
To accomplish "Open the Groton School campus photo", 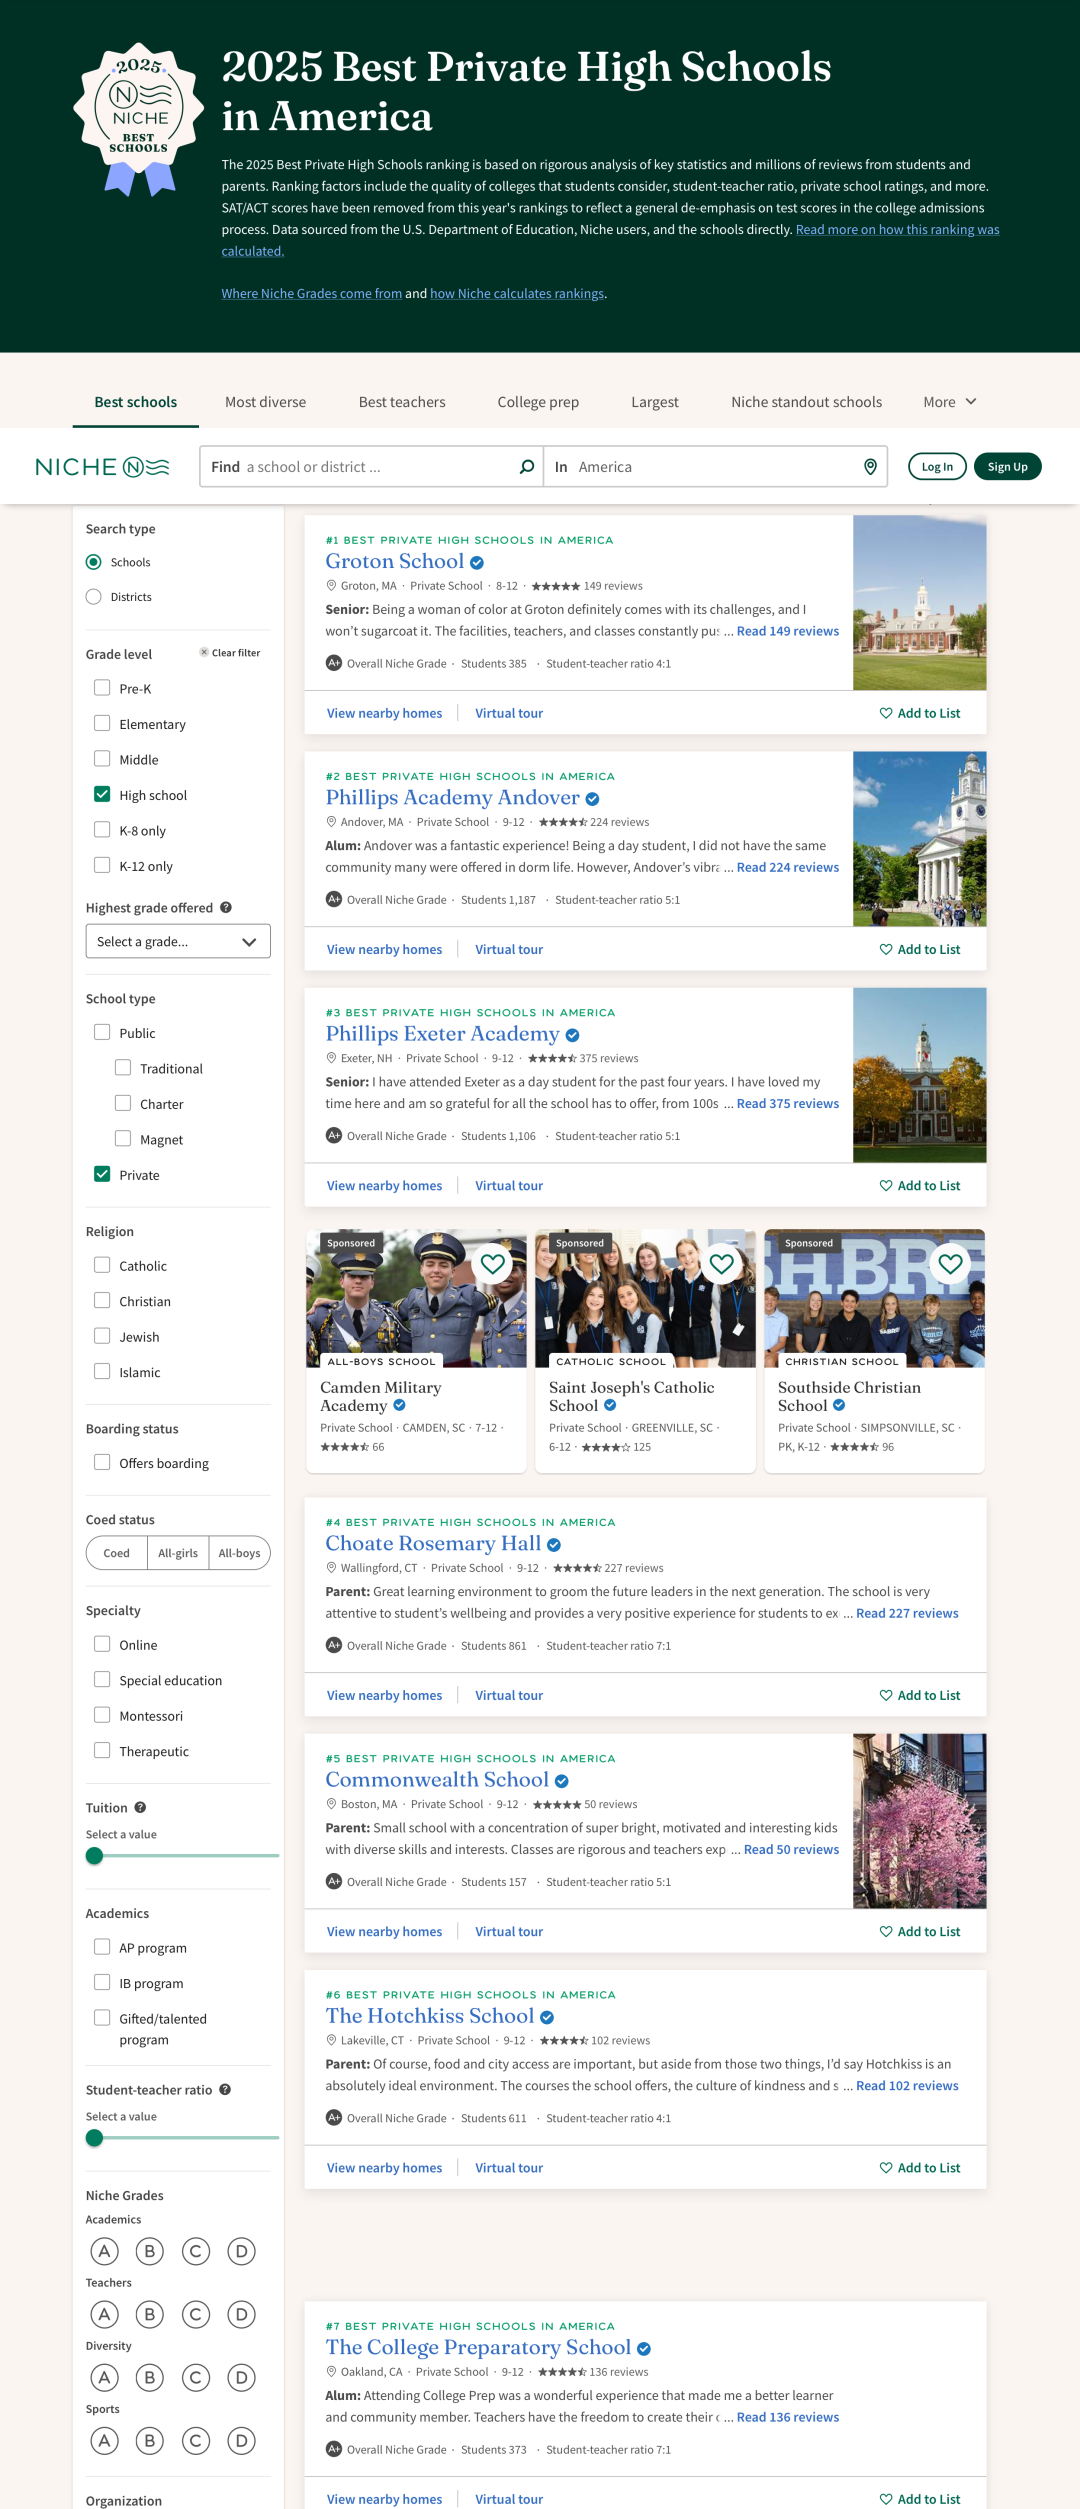I will [x=920, y=603].
